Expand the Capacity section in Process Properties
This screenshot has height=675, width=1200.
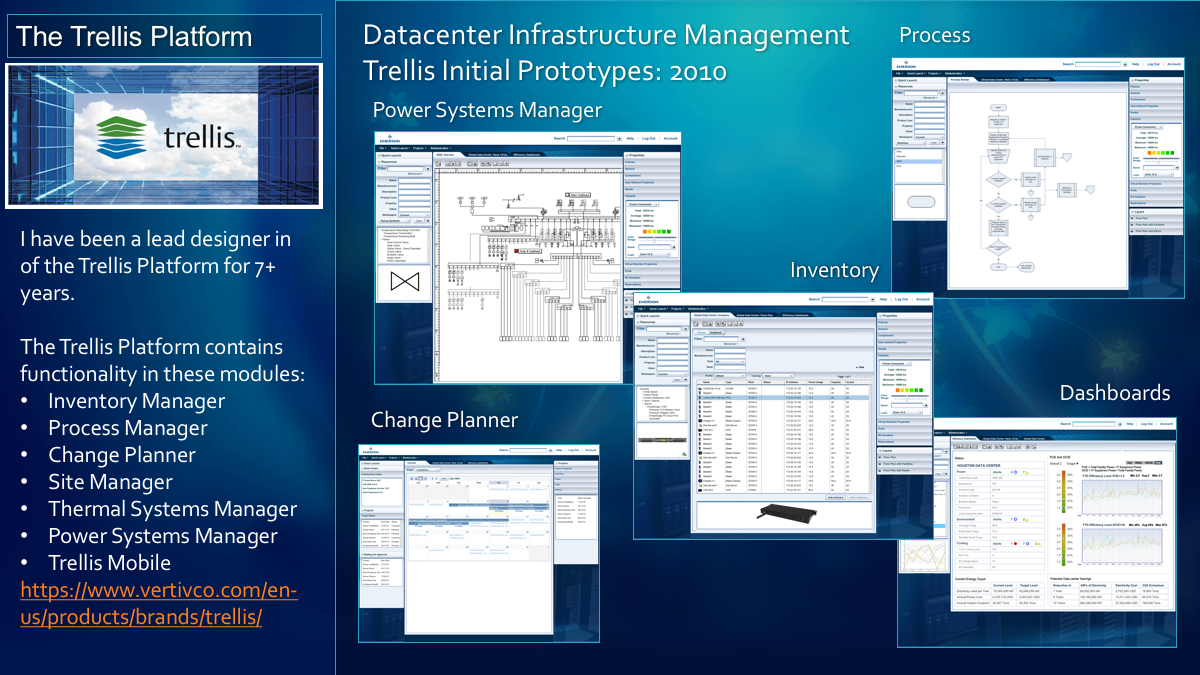(1156, 119)
